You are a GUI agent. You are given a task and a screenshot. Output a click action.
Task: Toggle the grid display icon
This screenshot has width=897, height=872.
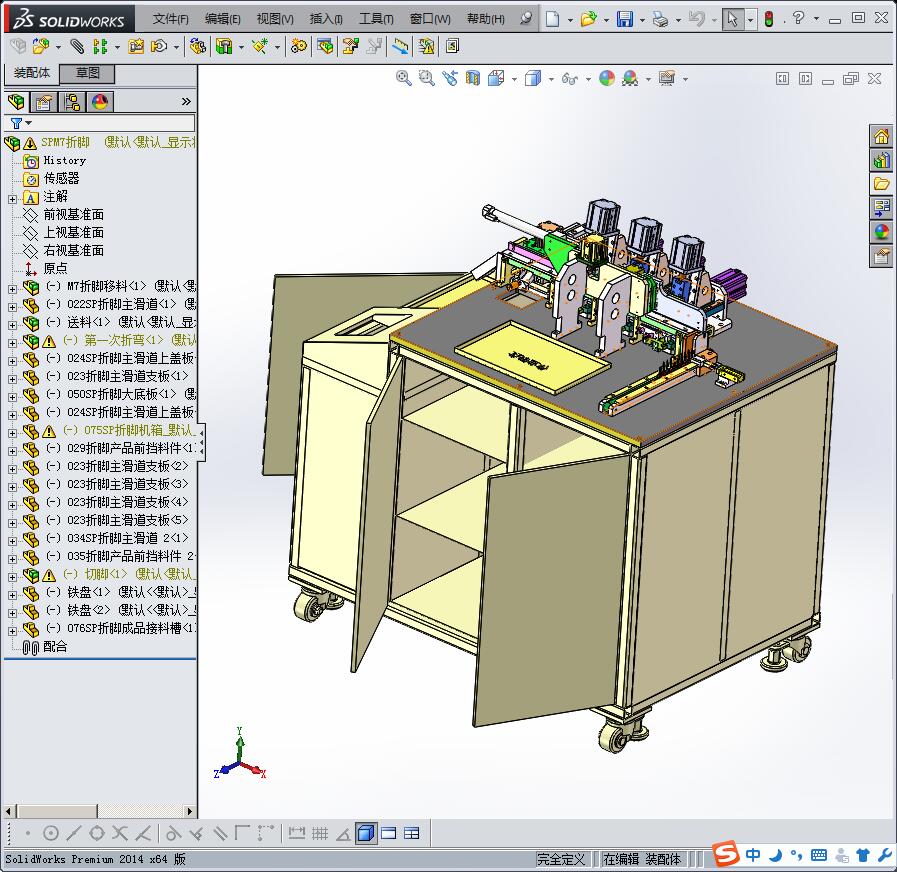(320, 834)
